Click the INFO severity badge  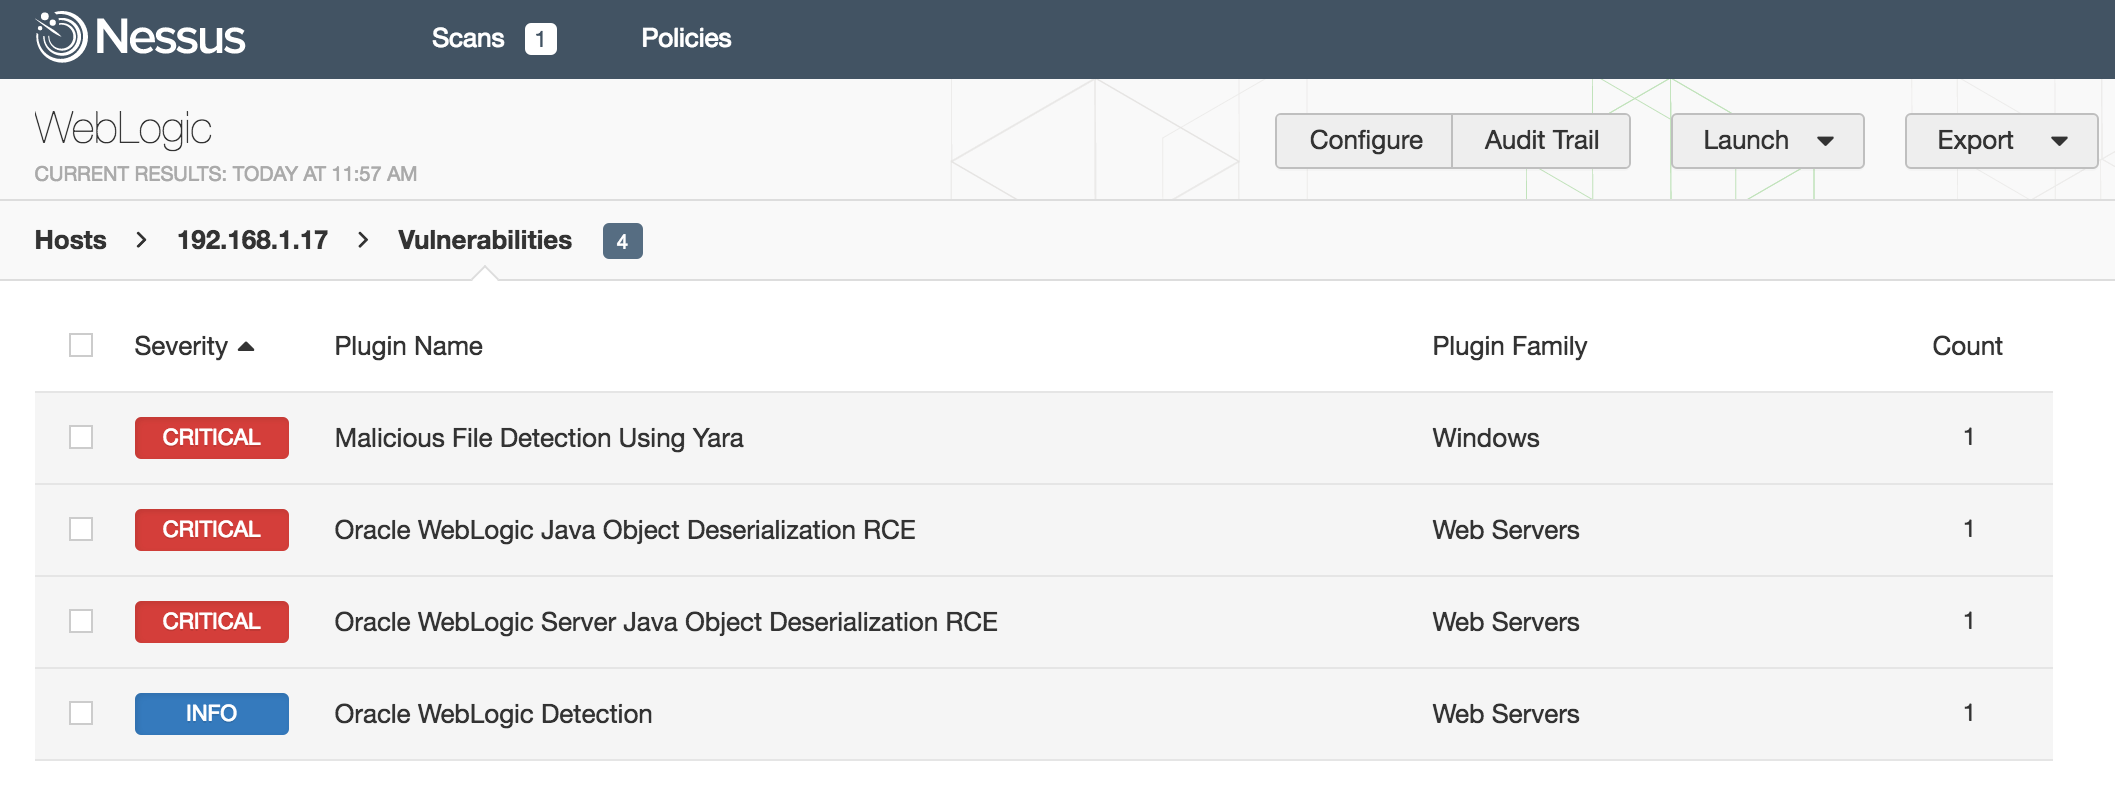coord(212,714)
